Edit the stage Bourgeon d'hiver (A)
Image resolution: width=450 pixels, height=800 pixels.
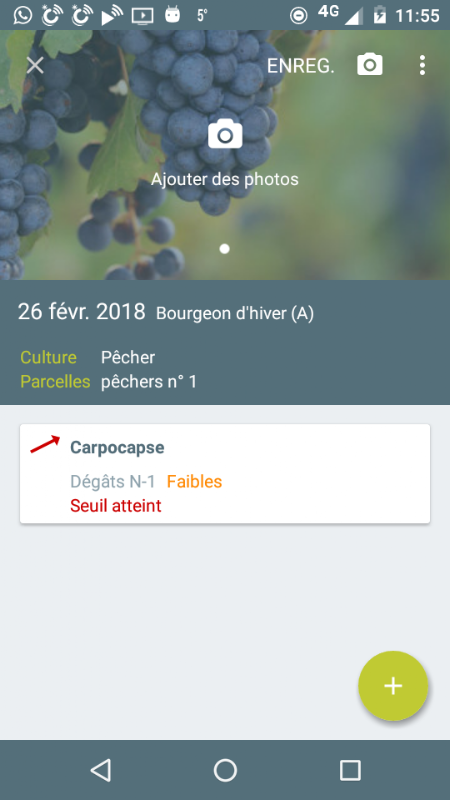(235, 313)
